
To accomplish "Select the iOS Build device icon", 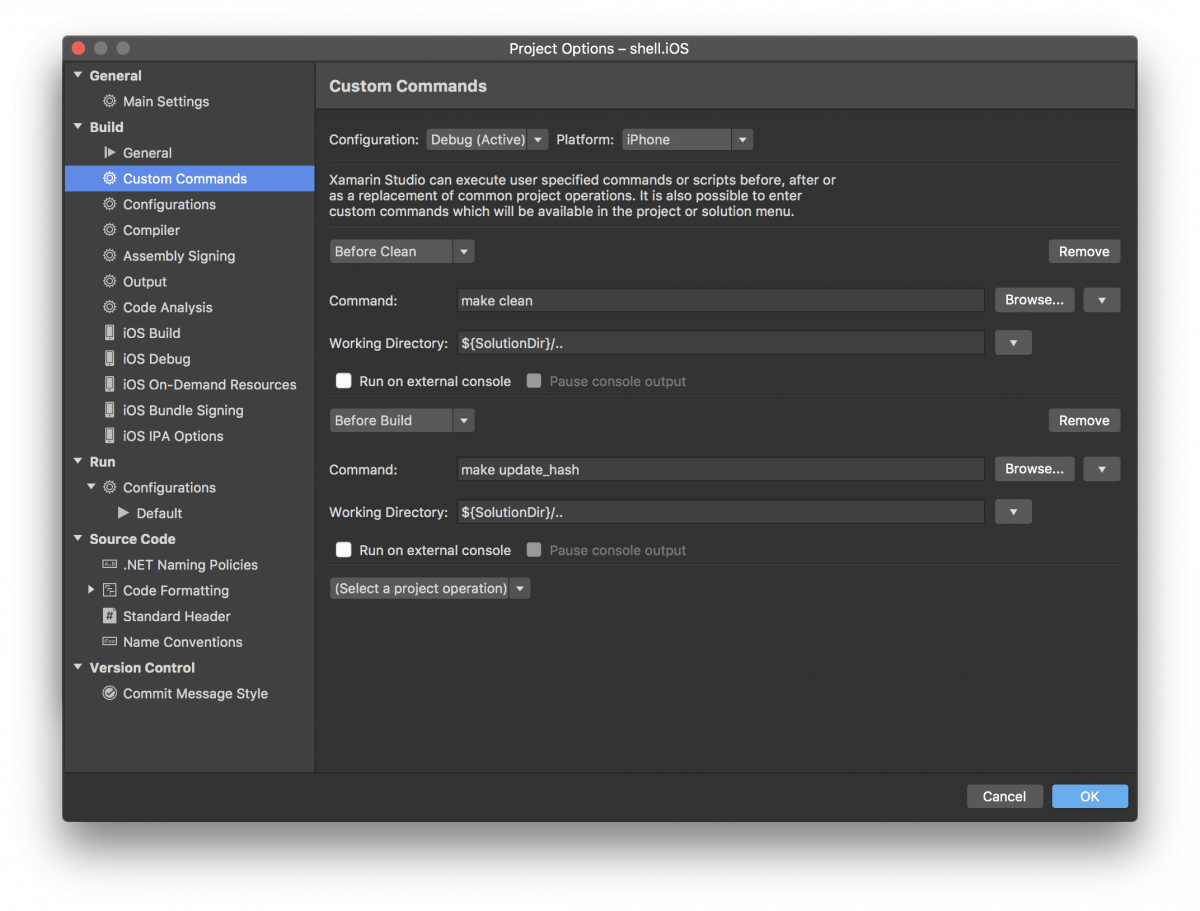I will coord(109,332).
